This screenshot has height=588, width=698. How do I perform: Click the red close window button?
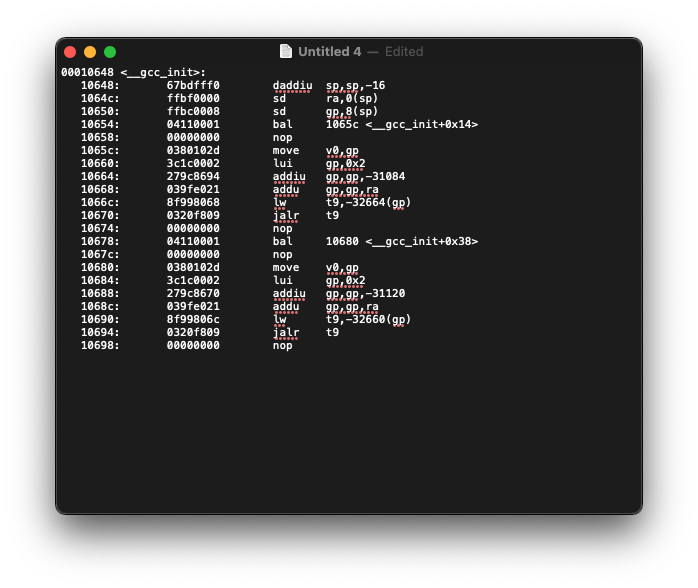[x=70, y=52]
